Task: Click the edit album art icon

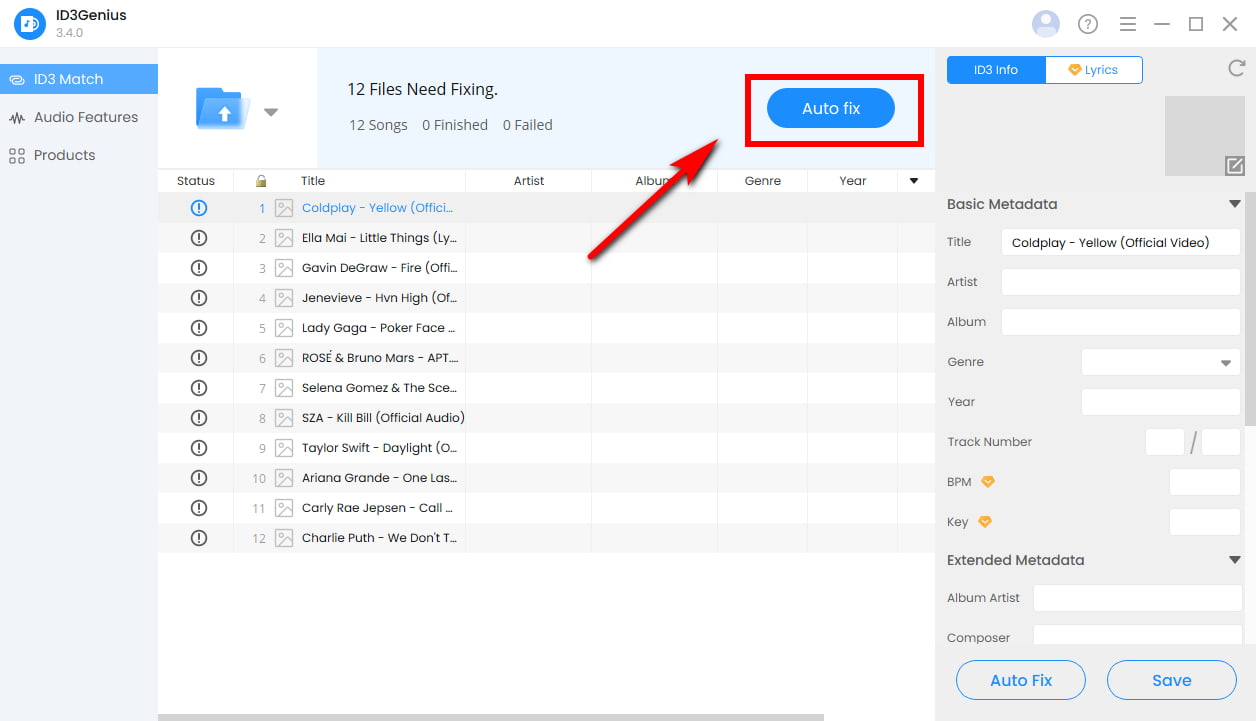Action: pos(1234,166)
